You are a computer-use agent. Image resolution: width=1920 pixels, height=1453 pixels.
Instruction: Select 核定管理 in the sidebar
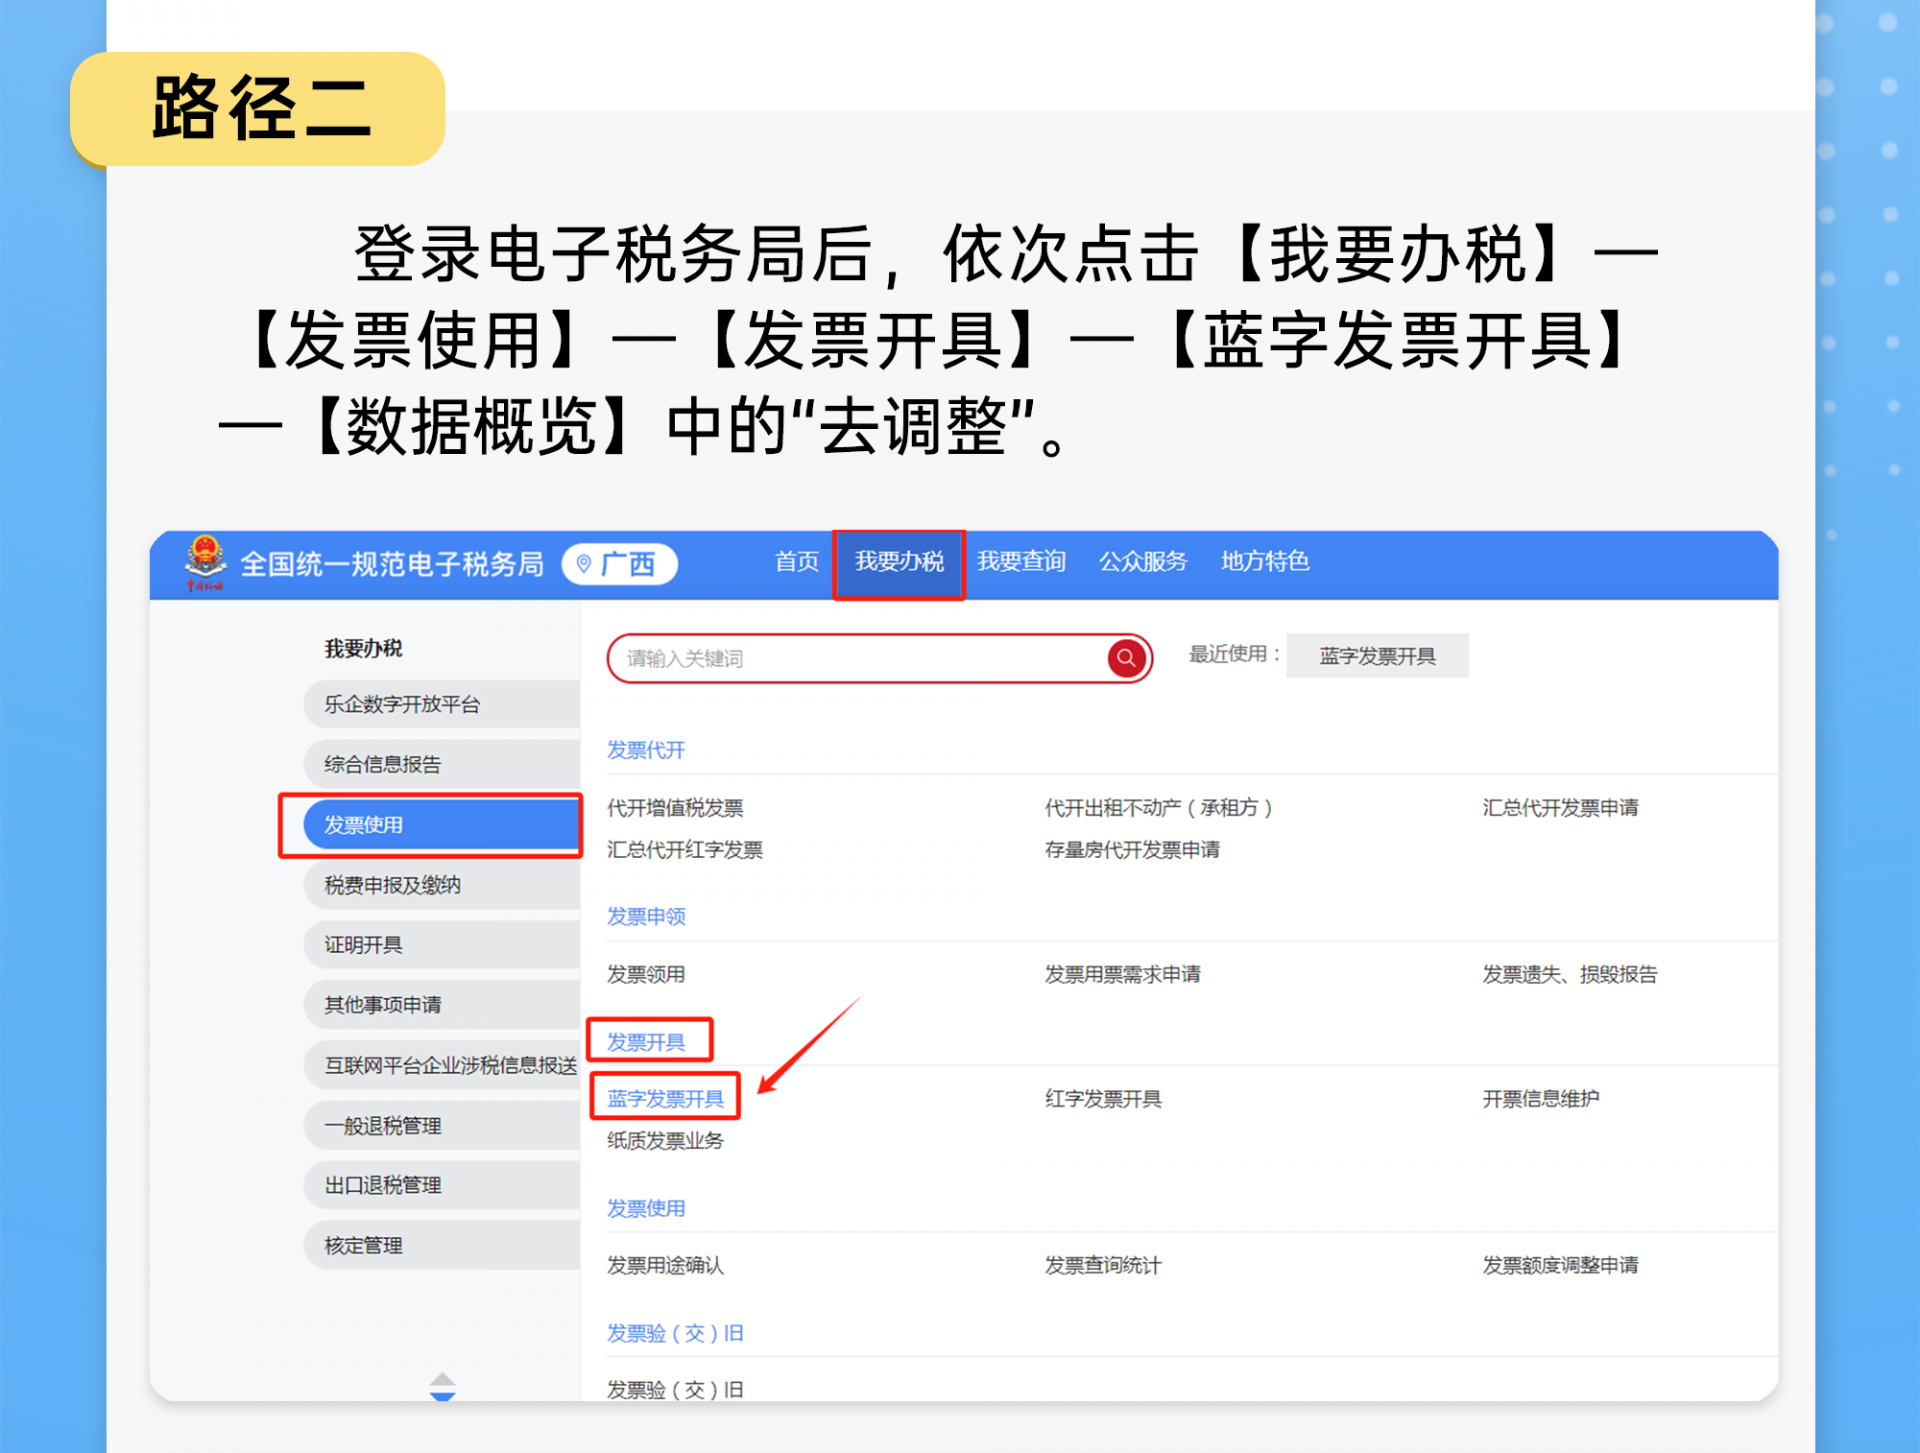click(363, 1245)
